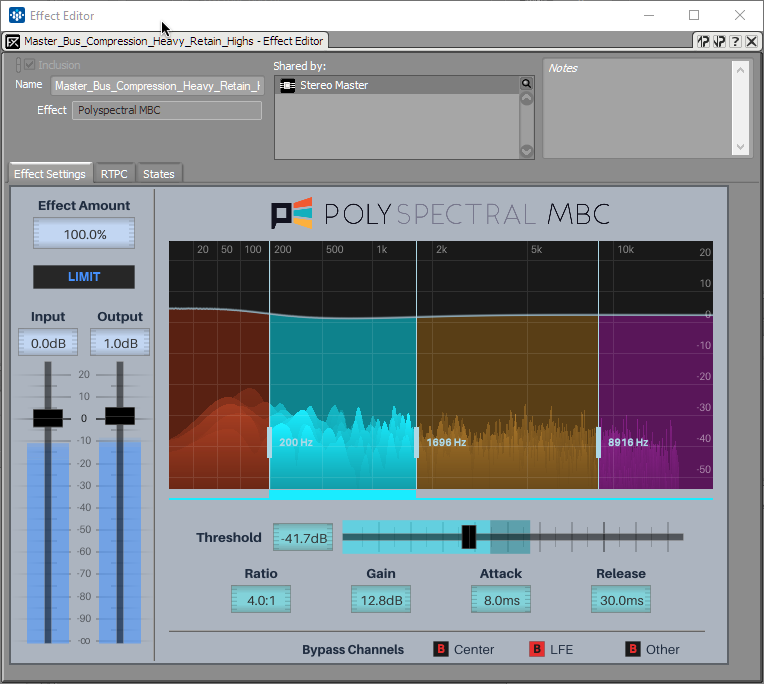Click in the Notes text area
Image resolution: width=764 pixels, height=684 pixels.
(637, 108)
